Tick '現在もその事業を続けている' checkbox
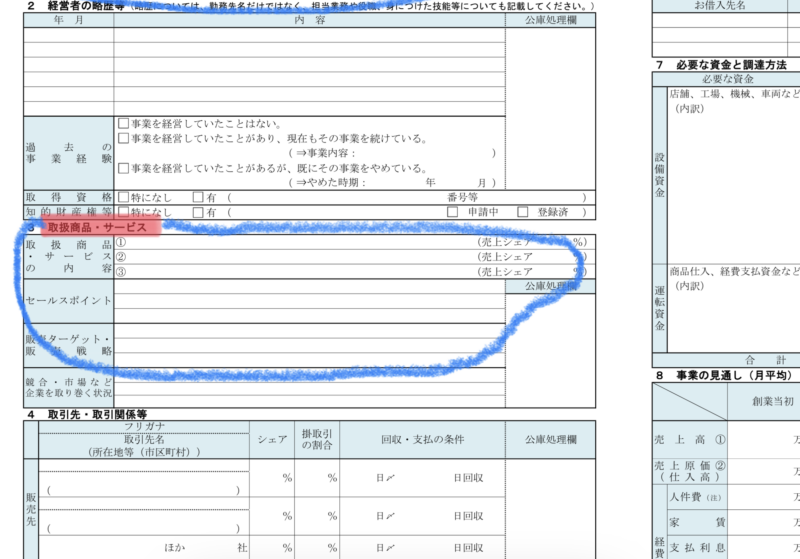This screenshot has height=559, width=800. 123,138
